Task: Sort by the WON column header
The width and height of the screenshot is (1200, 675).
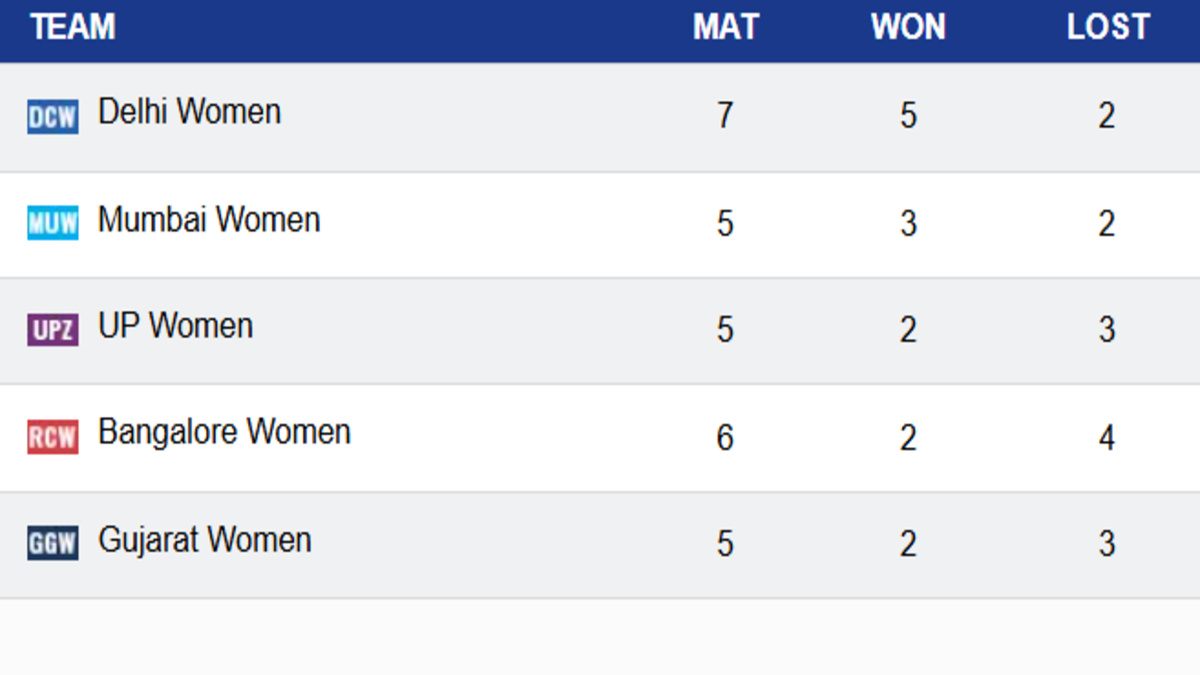Action: coord(908,27)
